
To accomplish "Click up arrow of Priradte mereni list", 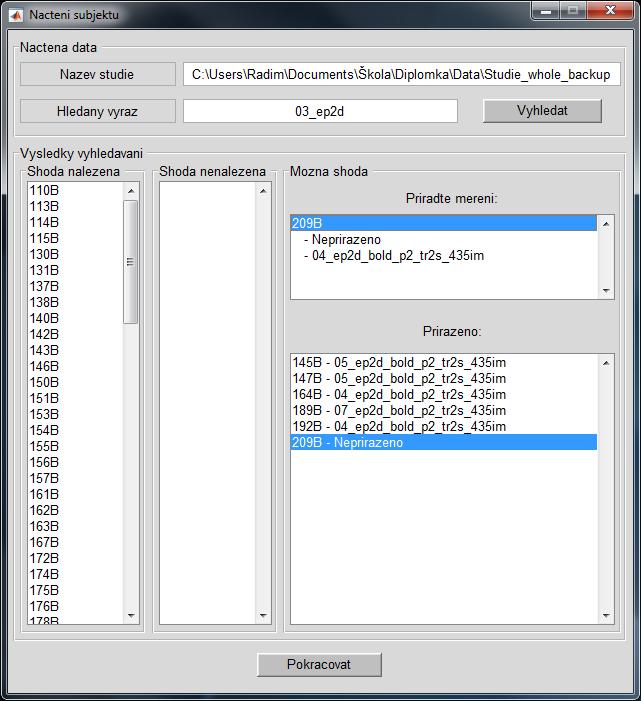I will pos(606,224).
